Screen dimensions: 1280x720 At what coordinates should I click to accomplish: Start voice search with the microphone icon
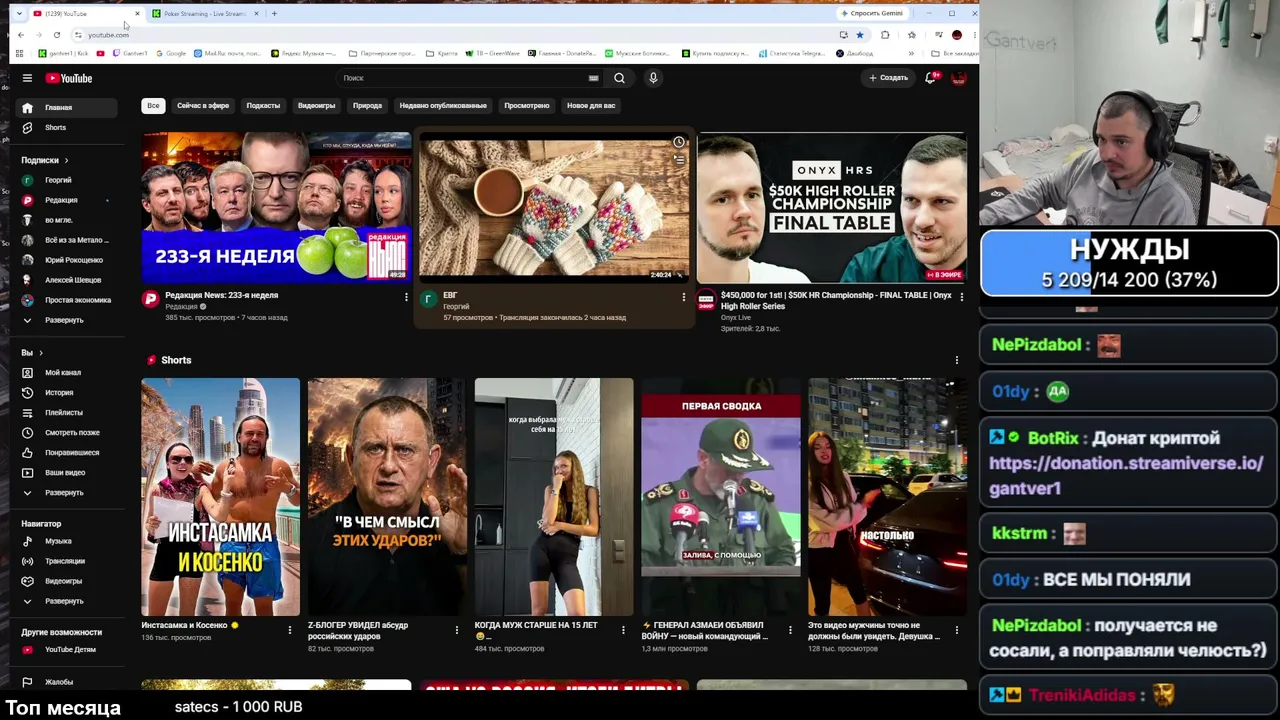point(653,78)
